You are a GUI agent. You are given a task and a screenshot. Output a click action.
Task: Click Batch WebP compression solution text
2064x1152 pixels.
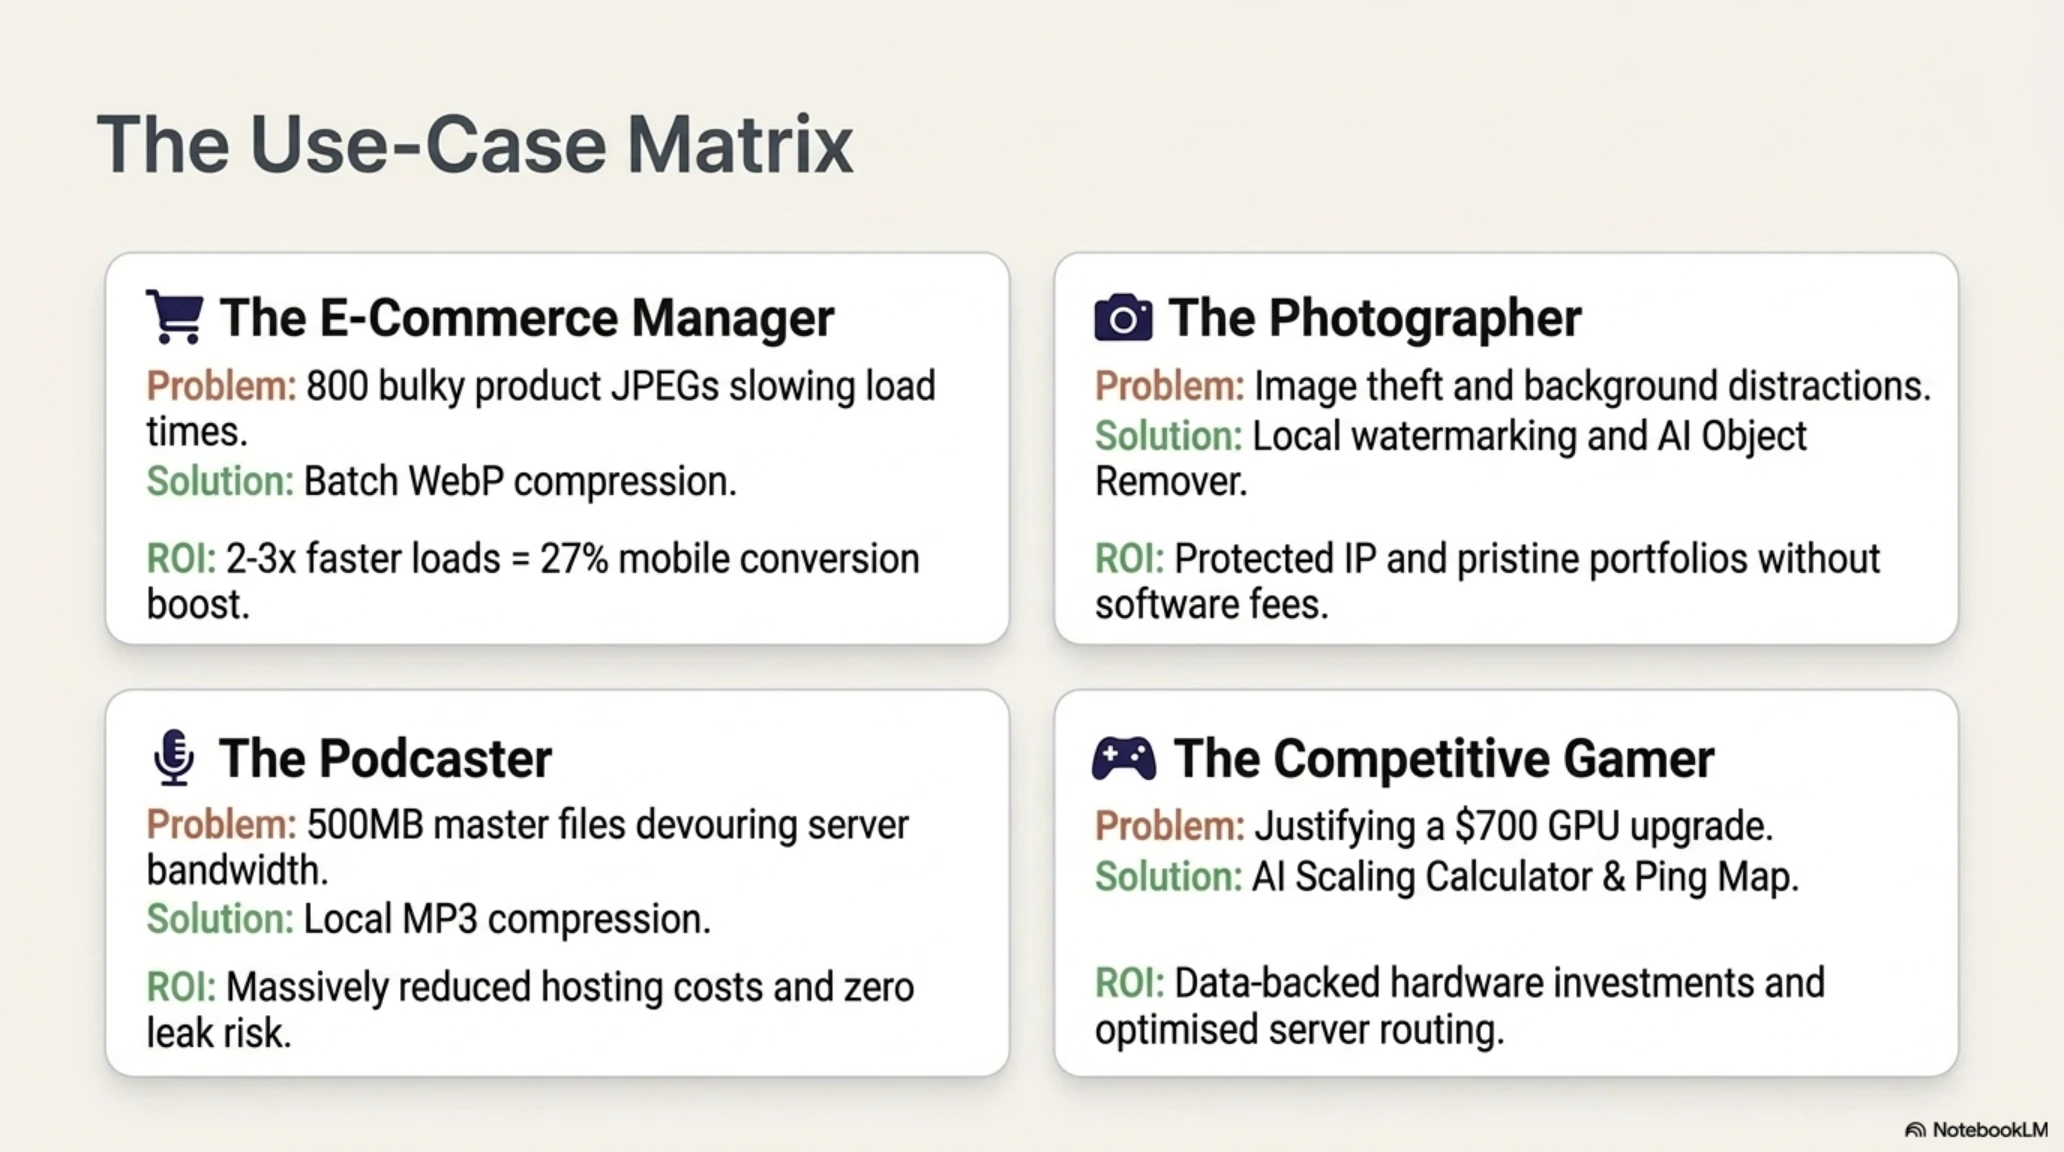[520, 481]
